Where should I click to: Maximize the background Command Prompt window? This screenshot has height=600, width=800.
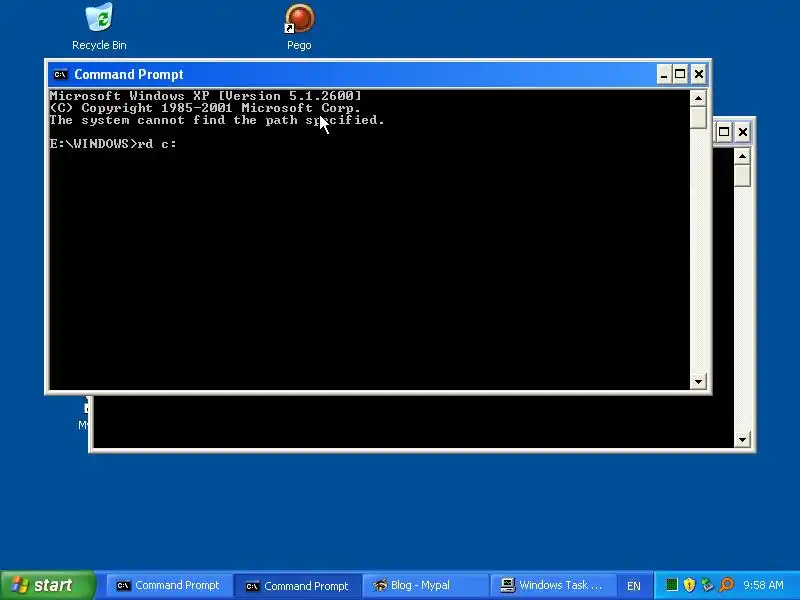(724, 132)
